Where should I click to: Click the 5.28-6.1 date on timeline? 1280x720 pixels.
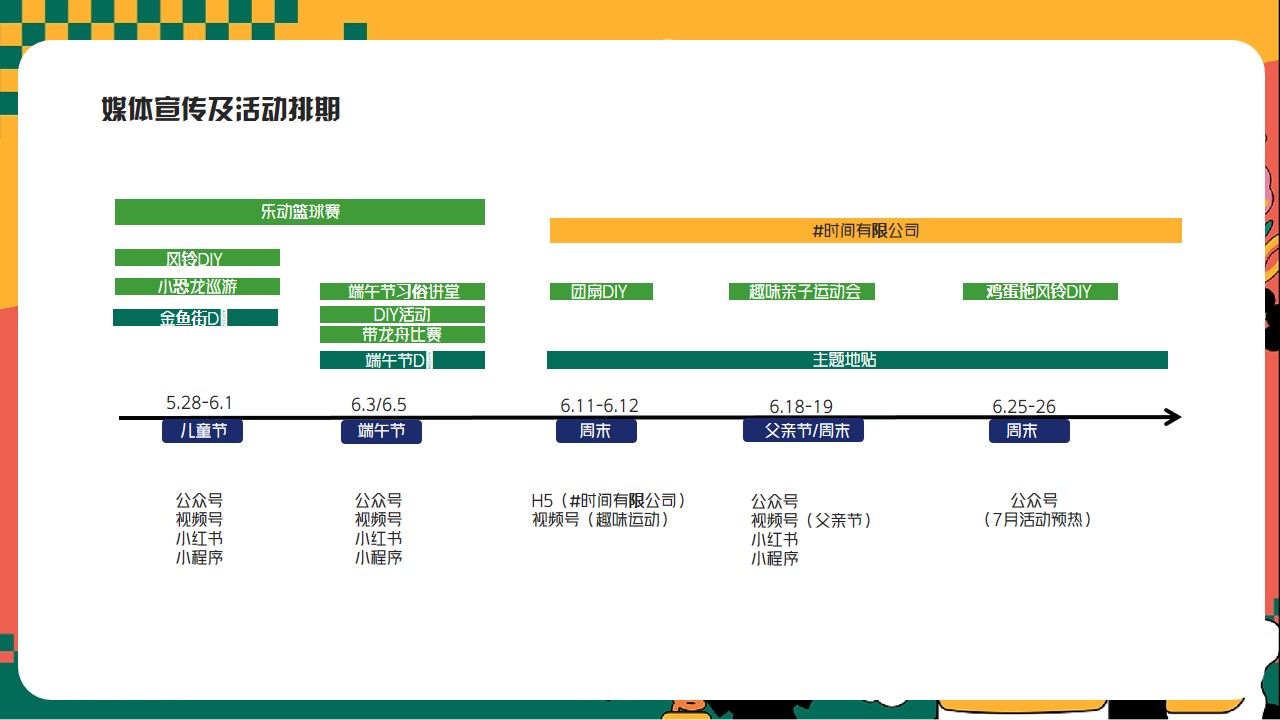200,403
